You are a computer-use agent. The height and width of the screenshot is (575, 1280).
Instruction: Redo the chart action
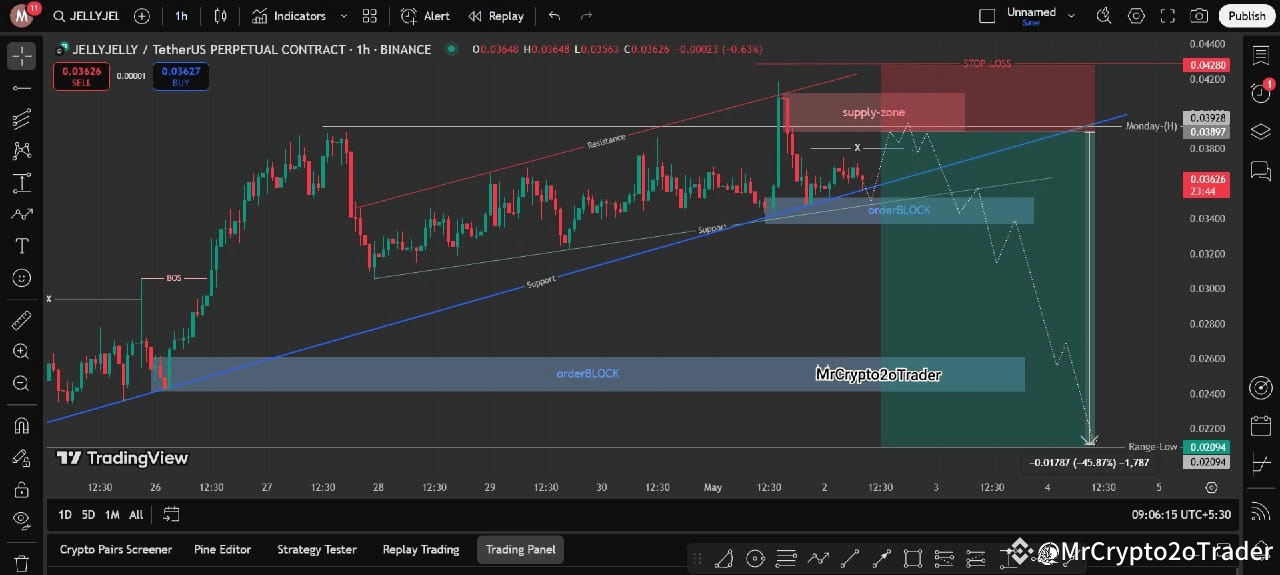coord(587,16)
